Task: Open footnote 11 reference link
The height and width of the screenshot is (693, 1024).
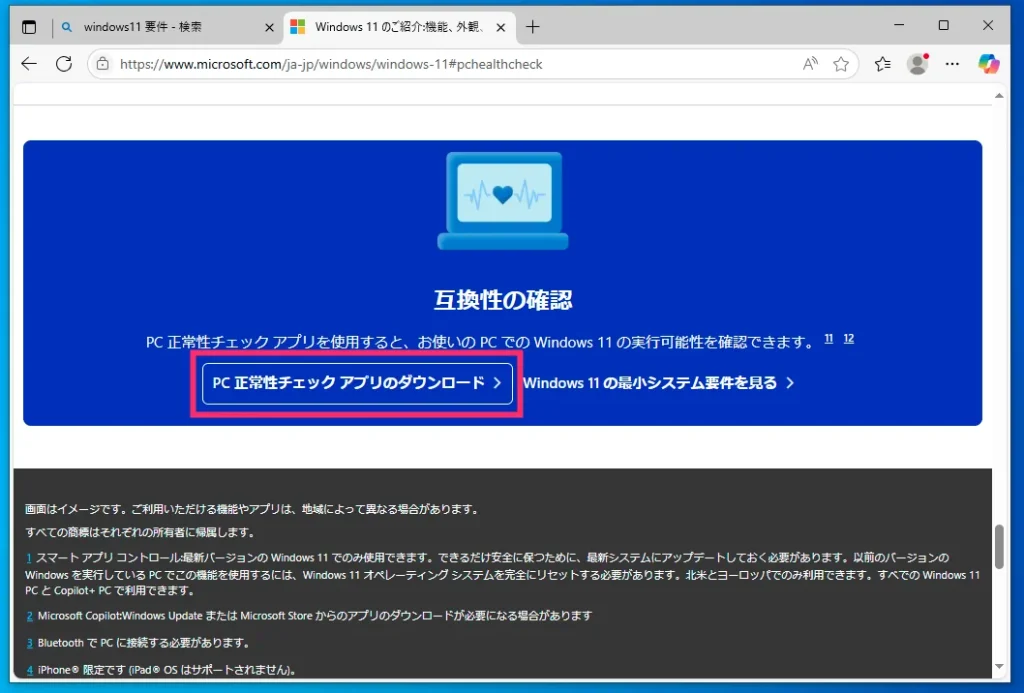Action: click(x=829, y=338)
